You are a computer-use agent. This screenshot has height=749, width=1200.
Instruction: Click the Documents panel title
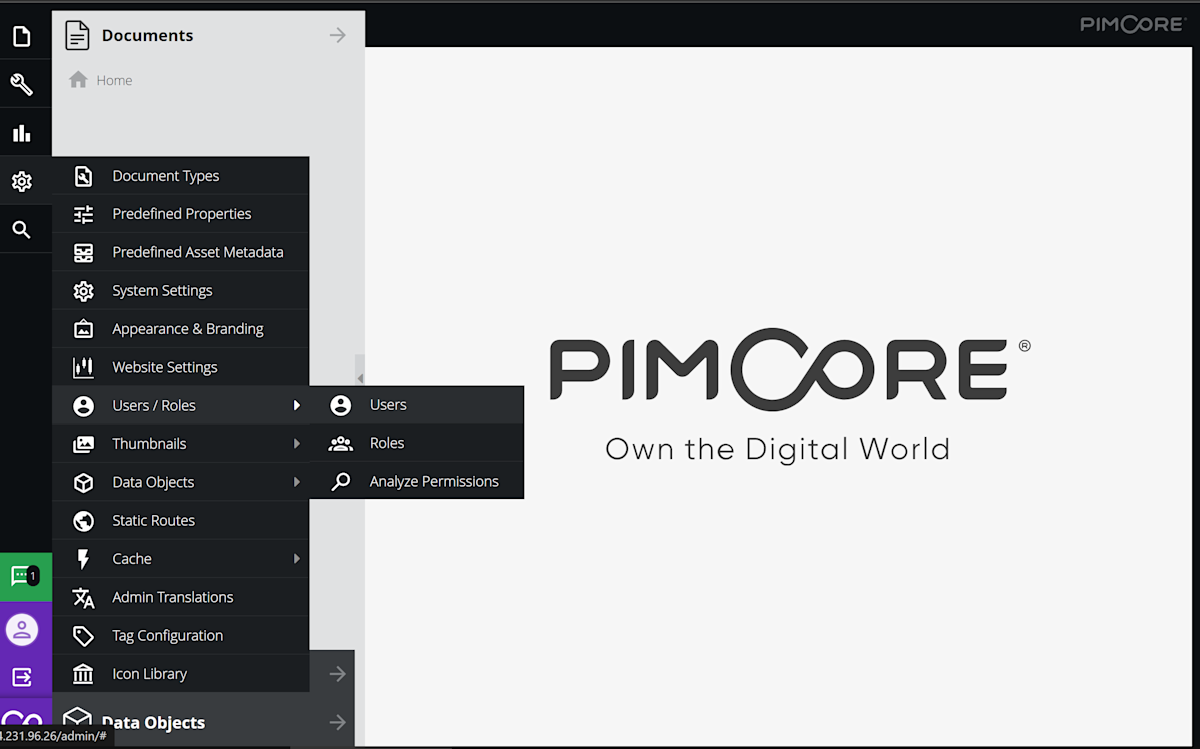pyautogui.click(x=147, y=35)
